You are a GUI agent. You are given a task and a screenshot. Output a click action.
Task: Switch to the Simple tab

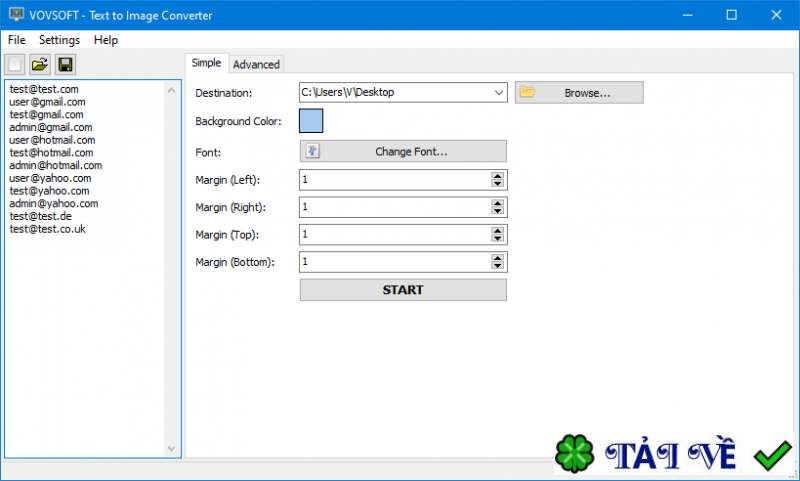tap(206, 63)
